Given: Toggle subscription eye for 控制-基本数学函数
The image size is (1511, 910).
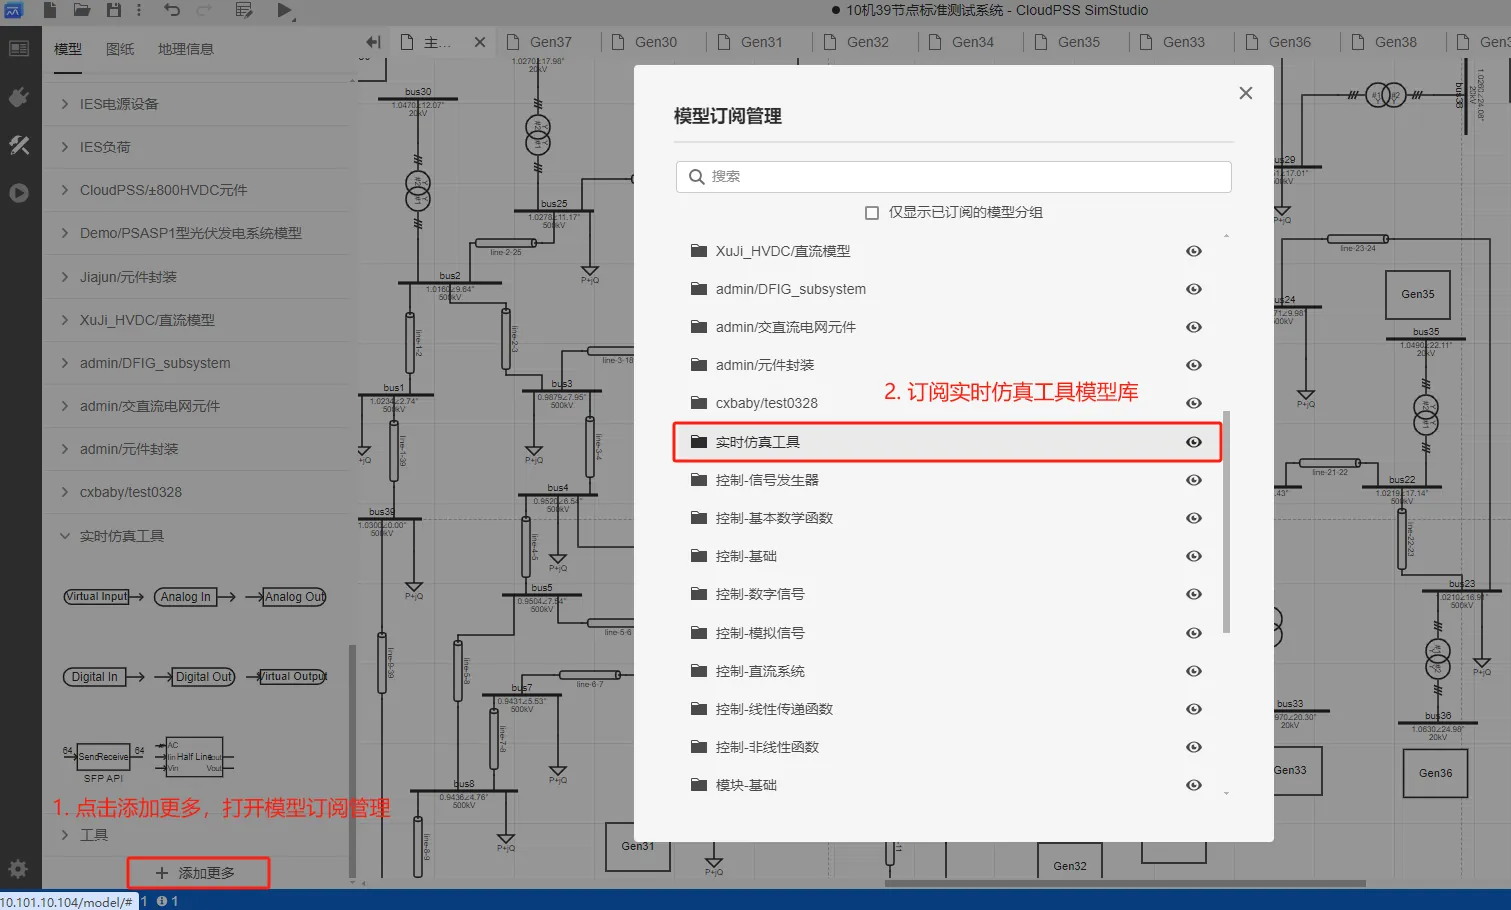Looking at the screenshot, I should click(1194, 518).
